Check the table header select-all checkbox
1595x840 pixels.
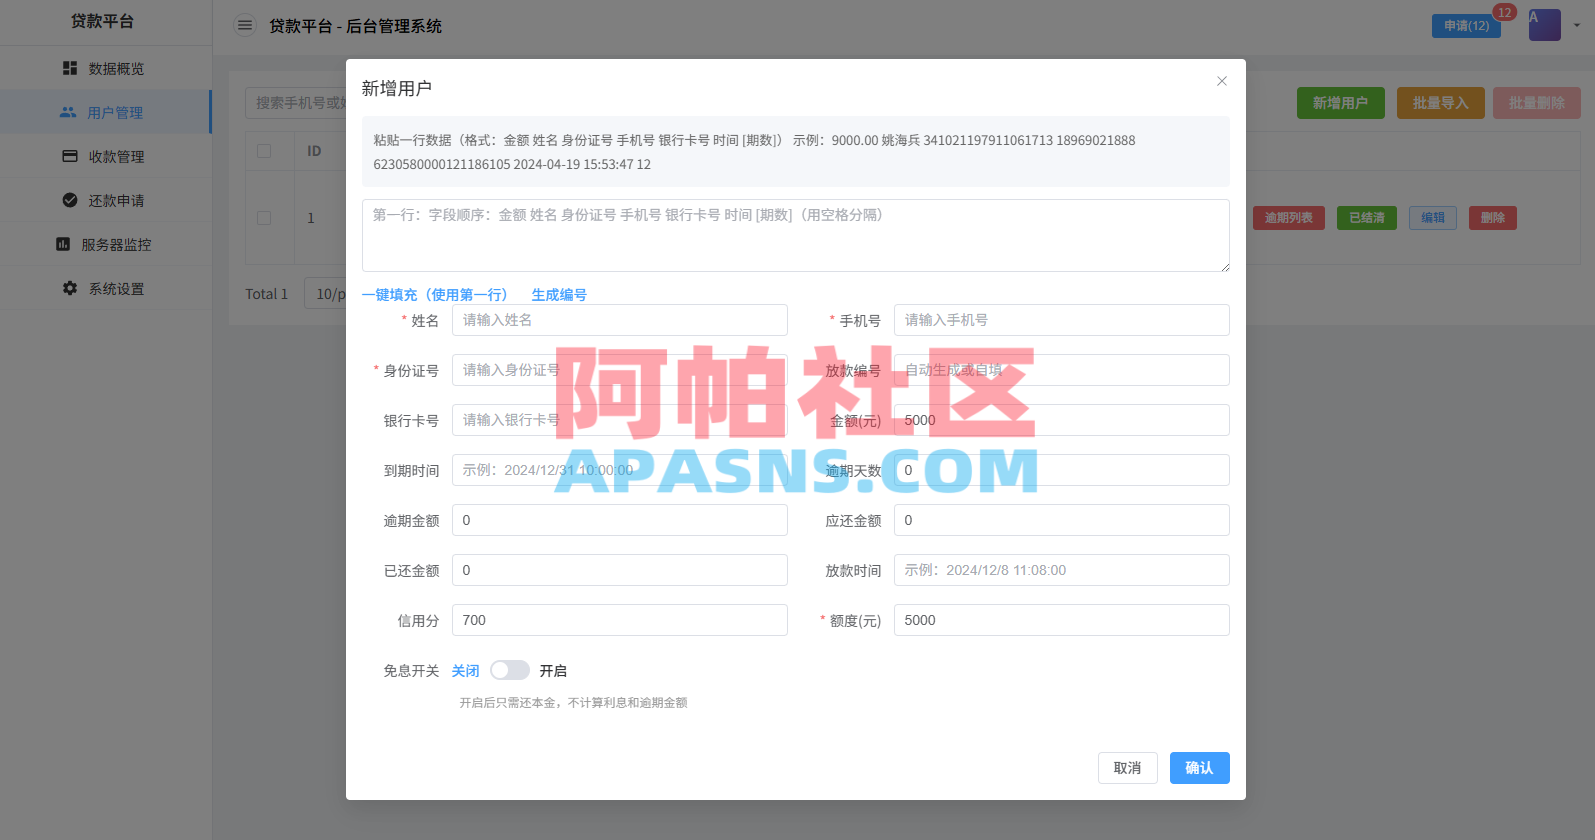pos(264,151)
